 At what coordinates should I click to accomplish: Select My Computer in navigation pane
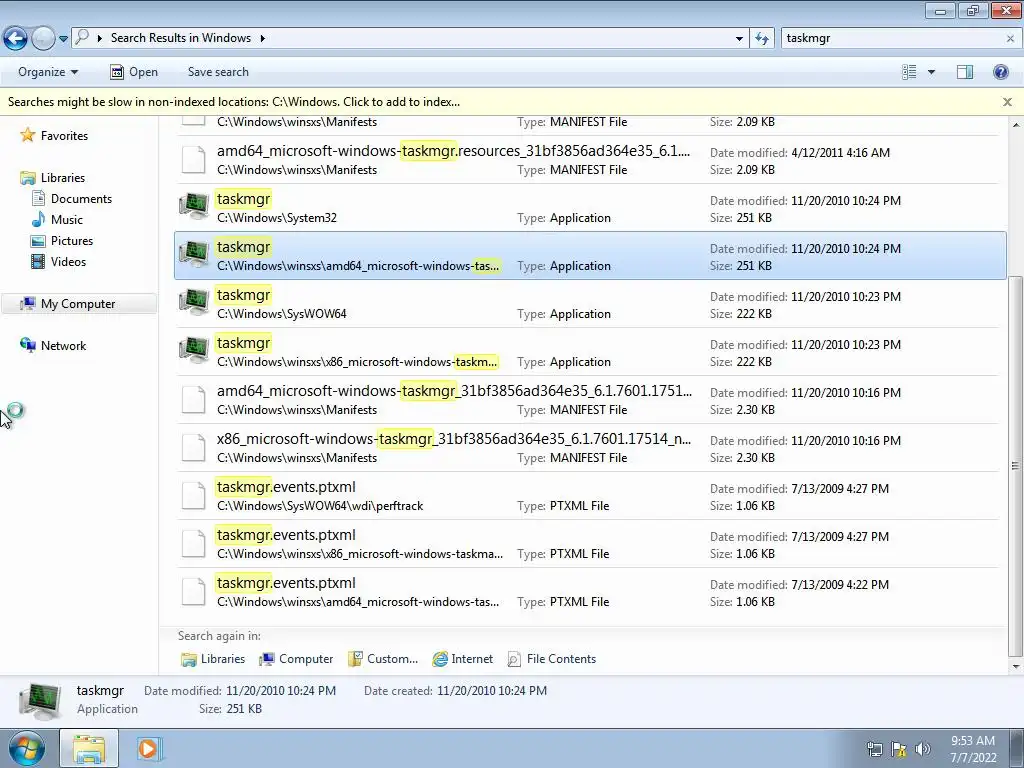(78, 304)
